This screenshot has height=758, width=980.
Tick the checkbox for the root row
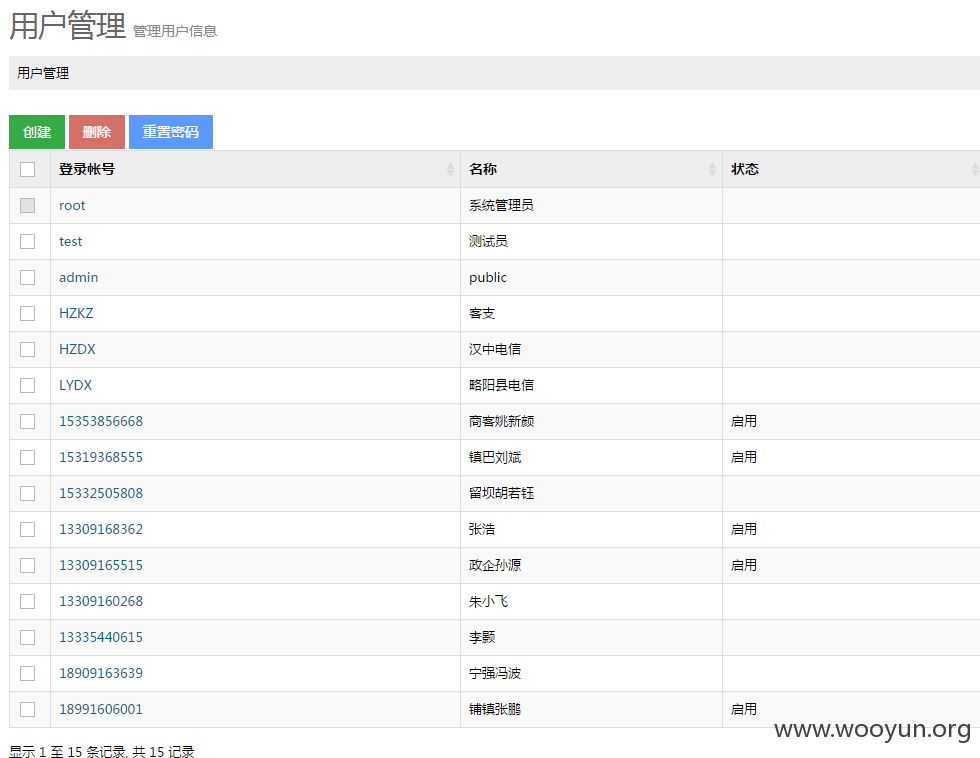pos(28,206)
